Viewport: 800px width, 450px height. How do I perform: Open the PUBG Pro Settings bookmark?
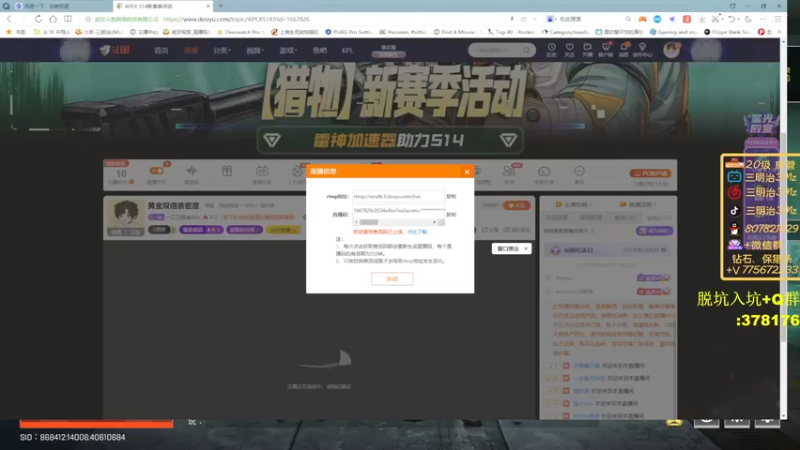click(348, 32)
